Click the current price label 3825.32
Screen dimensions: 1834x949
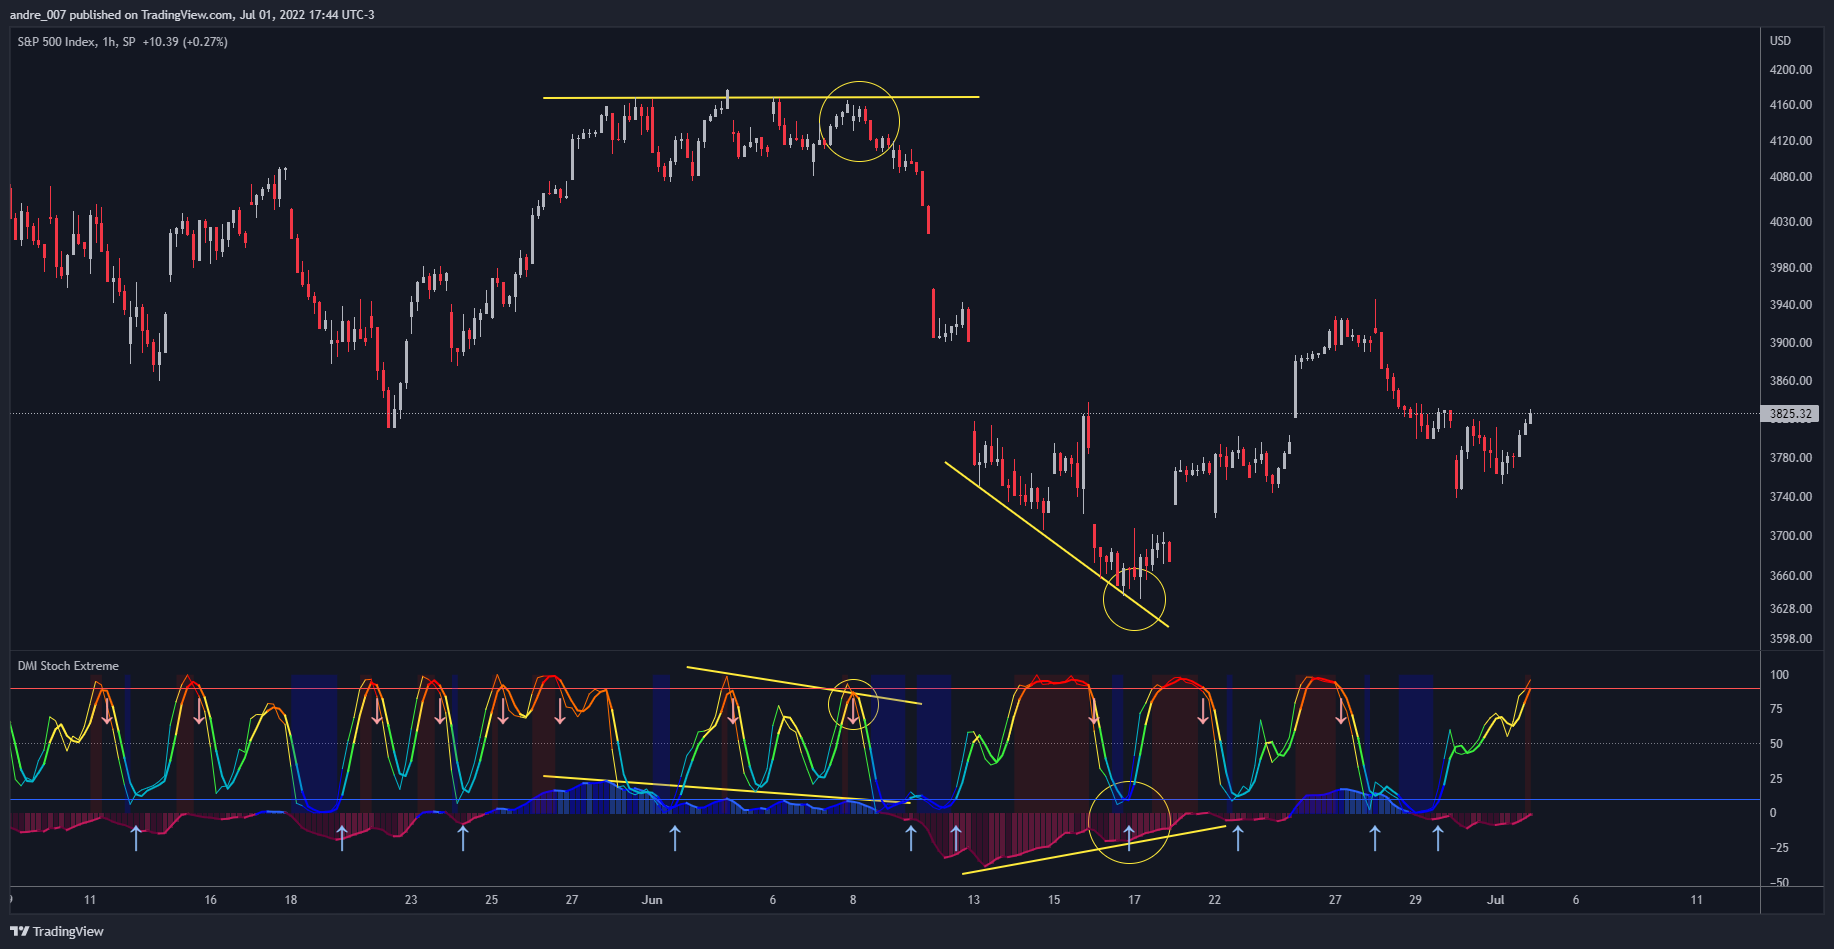click(x=1790, y=414)
